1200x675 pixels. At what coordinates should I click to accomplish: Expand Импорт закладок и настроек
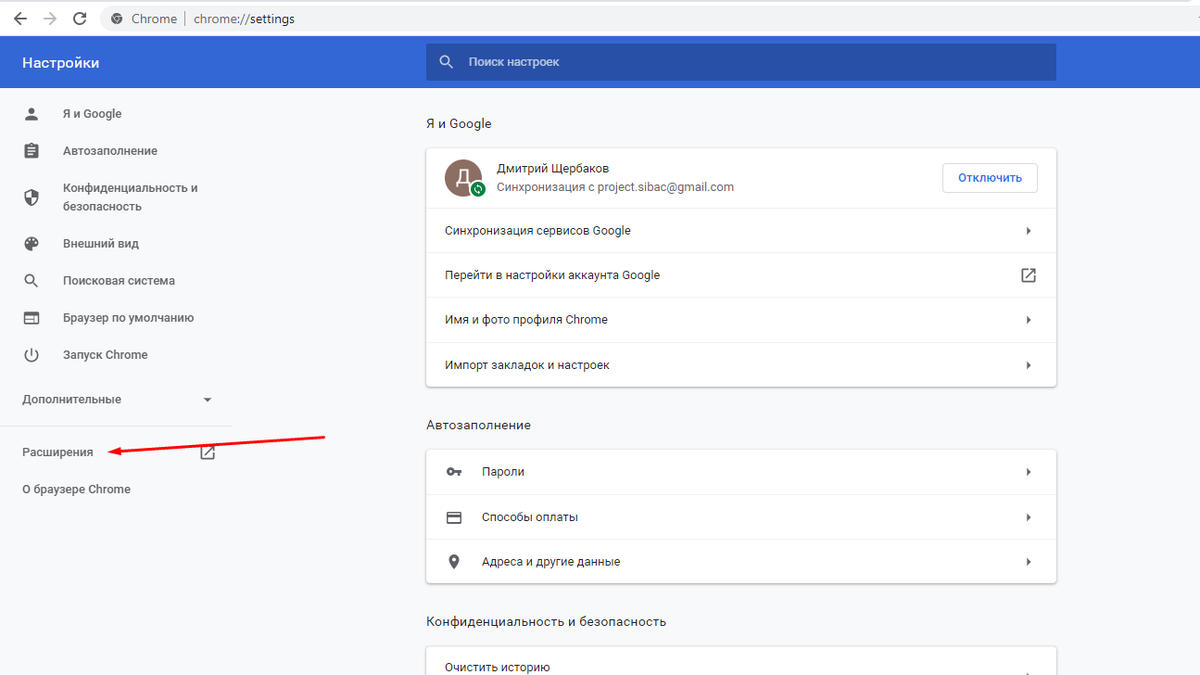pyautogui.click(x=1028, y=365)
